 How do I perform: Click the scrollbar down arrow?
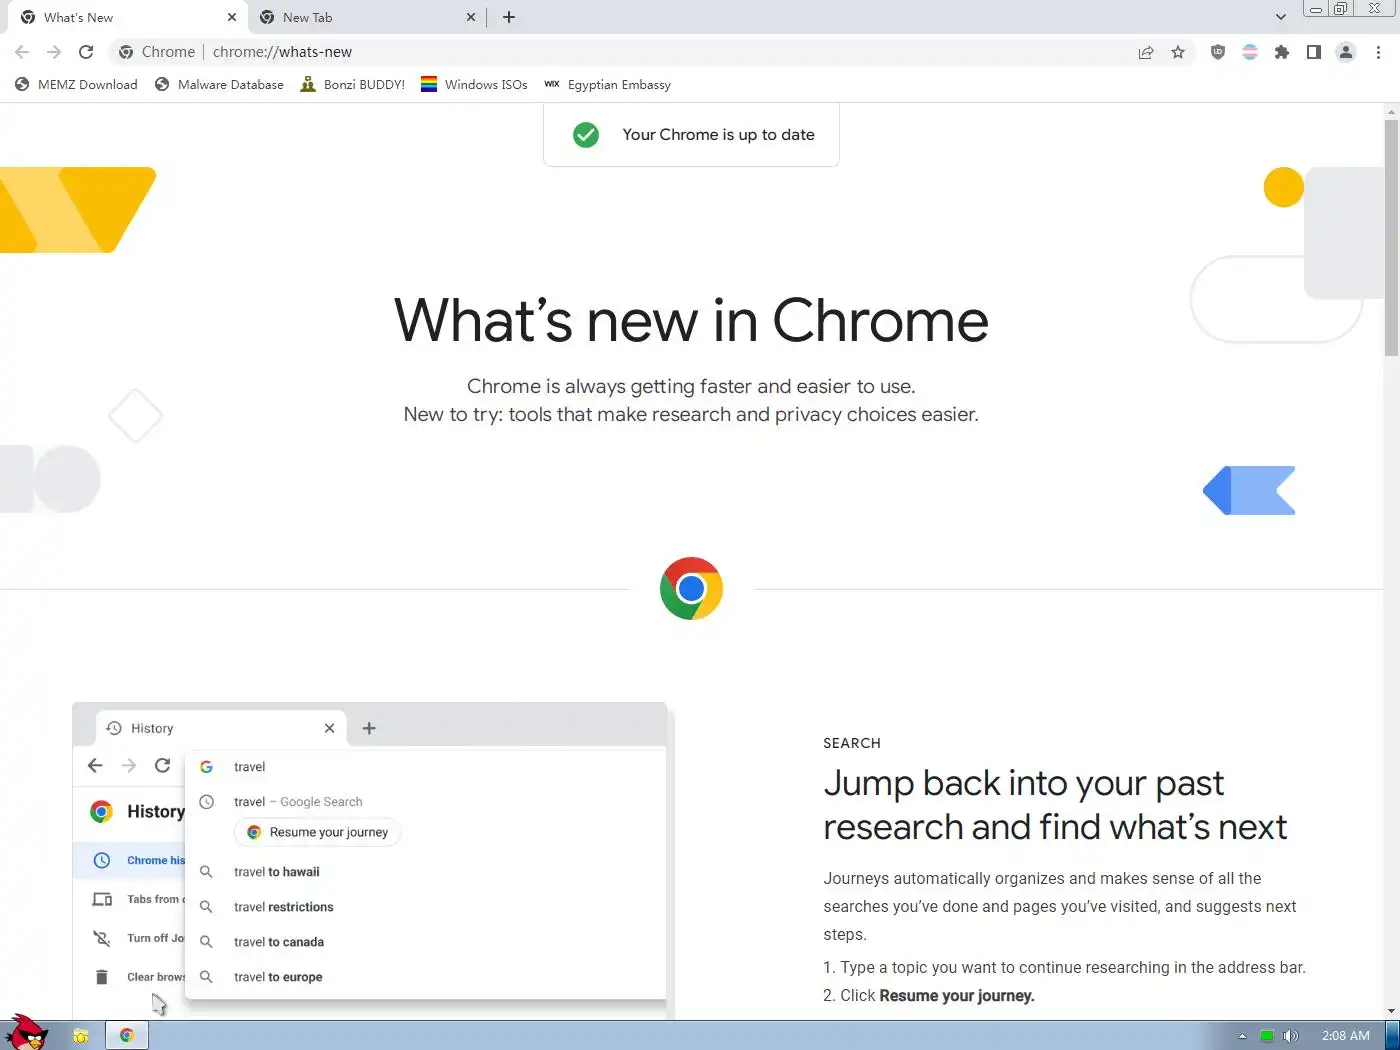[1391, 1011]
